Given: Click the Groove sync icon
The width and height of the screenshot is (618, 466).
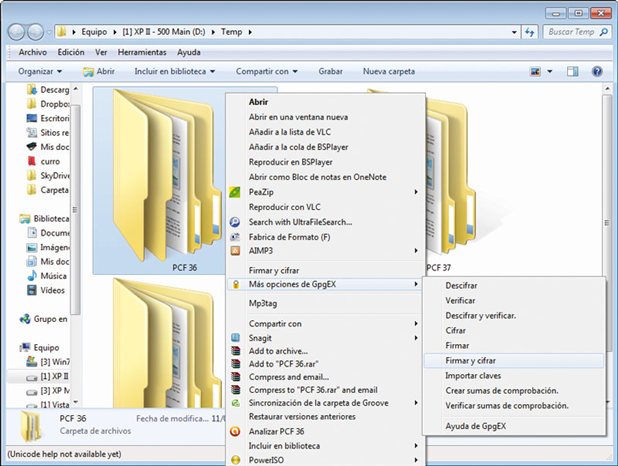Looking at the screenshot, I should pos(235,403).
